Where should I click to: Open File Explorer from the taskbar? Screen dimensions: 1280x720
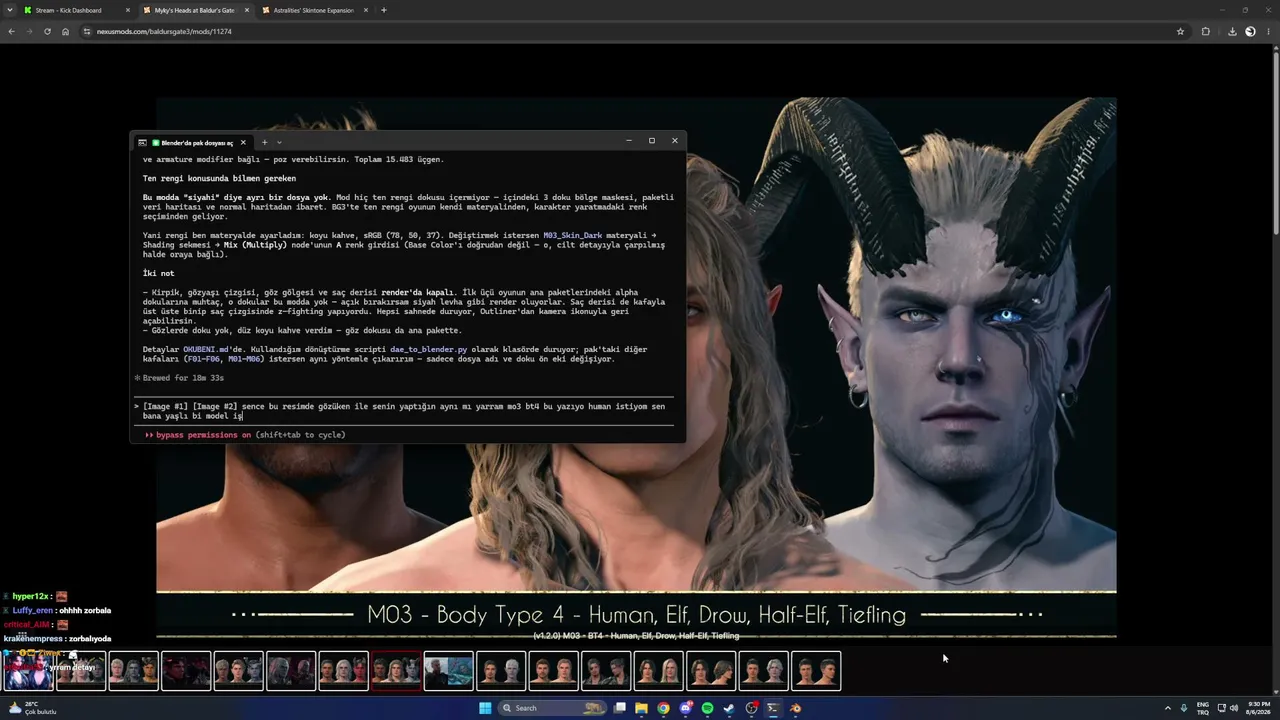(x=642, y=708)
